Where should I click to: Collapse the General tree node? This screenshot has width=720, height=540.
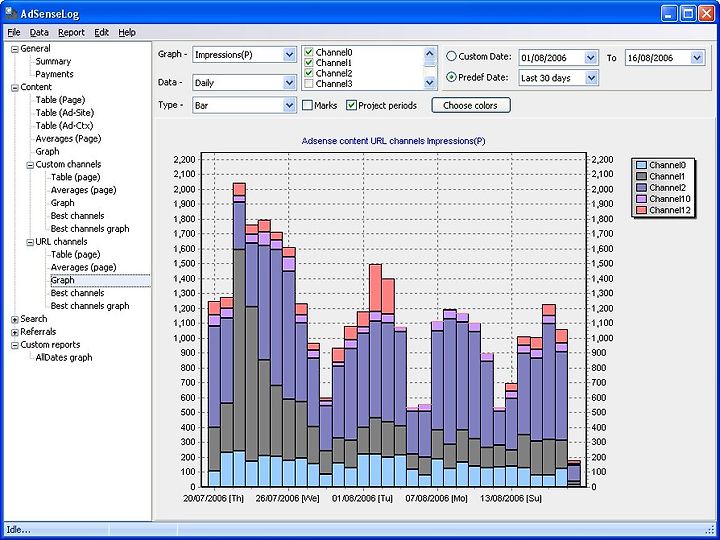coord(15,49)
